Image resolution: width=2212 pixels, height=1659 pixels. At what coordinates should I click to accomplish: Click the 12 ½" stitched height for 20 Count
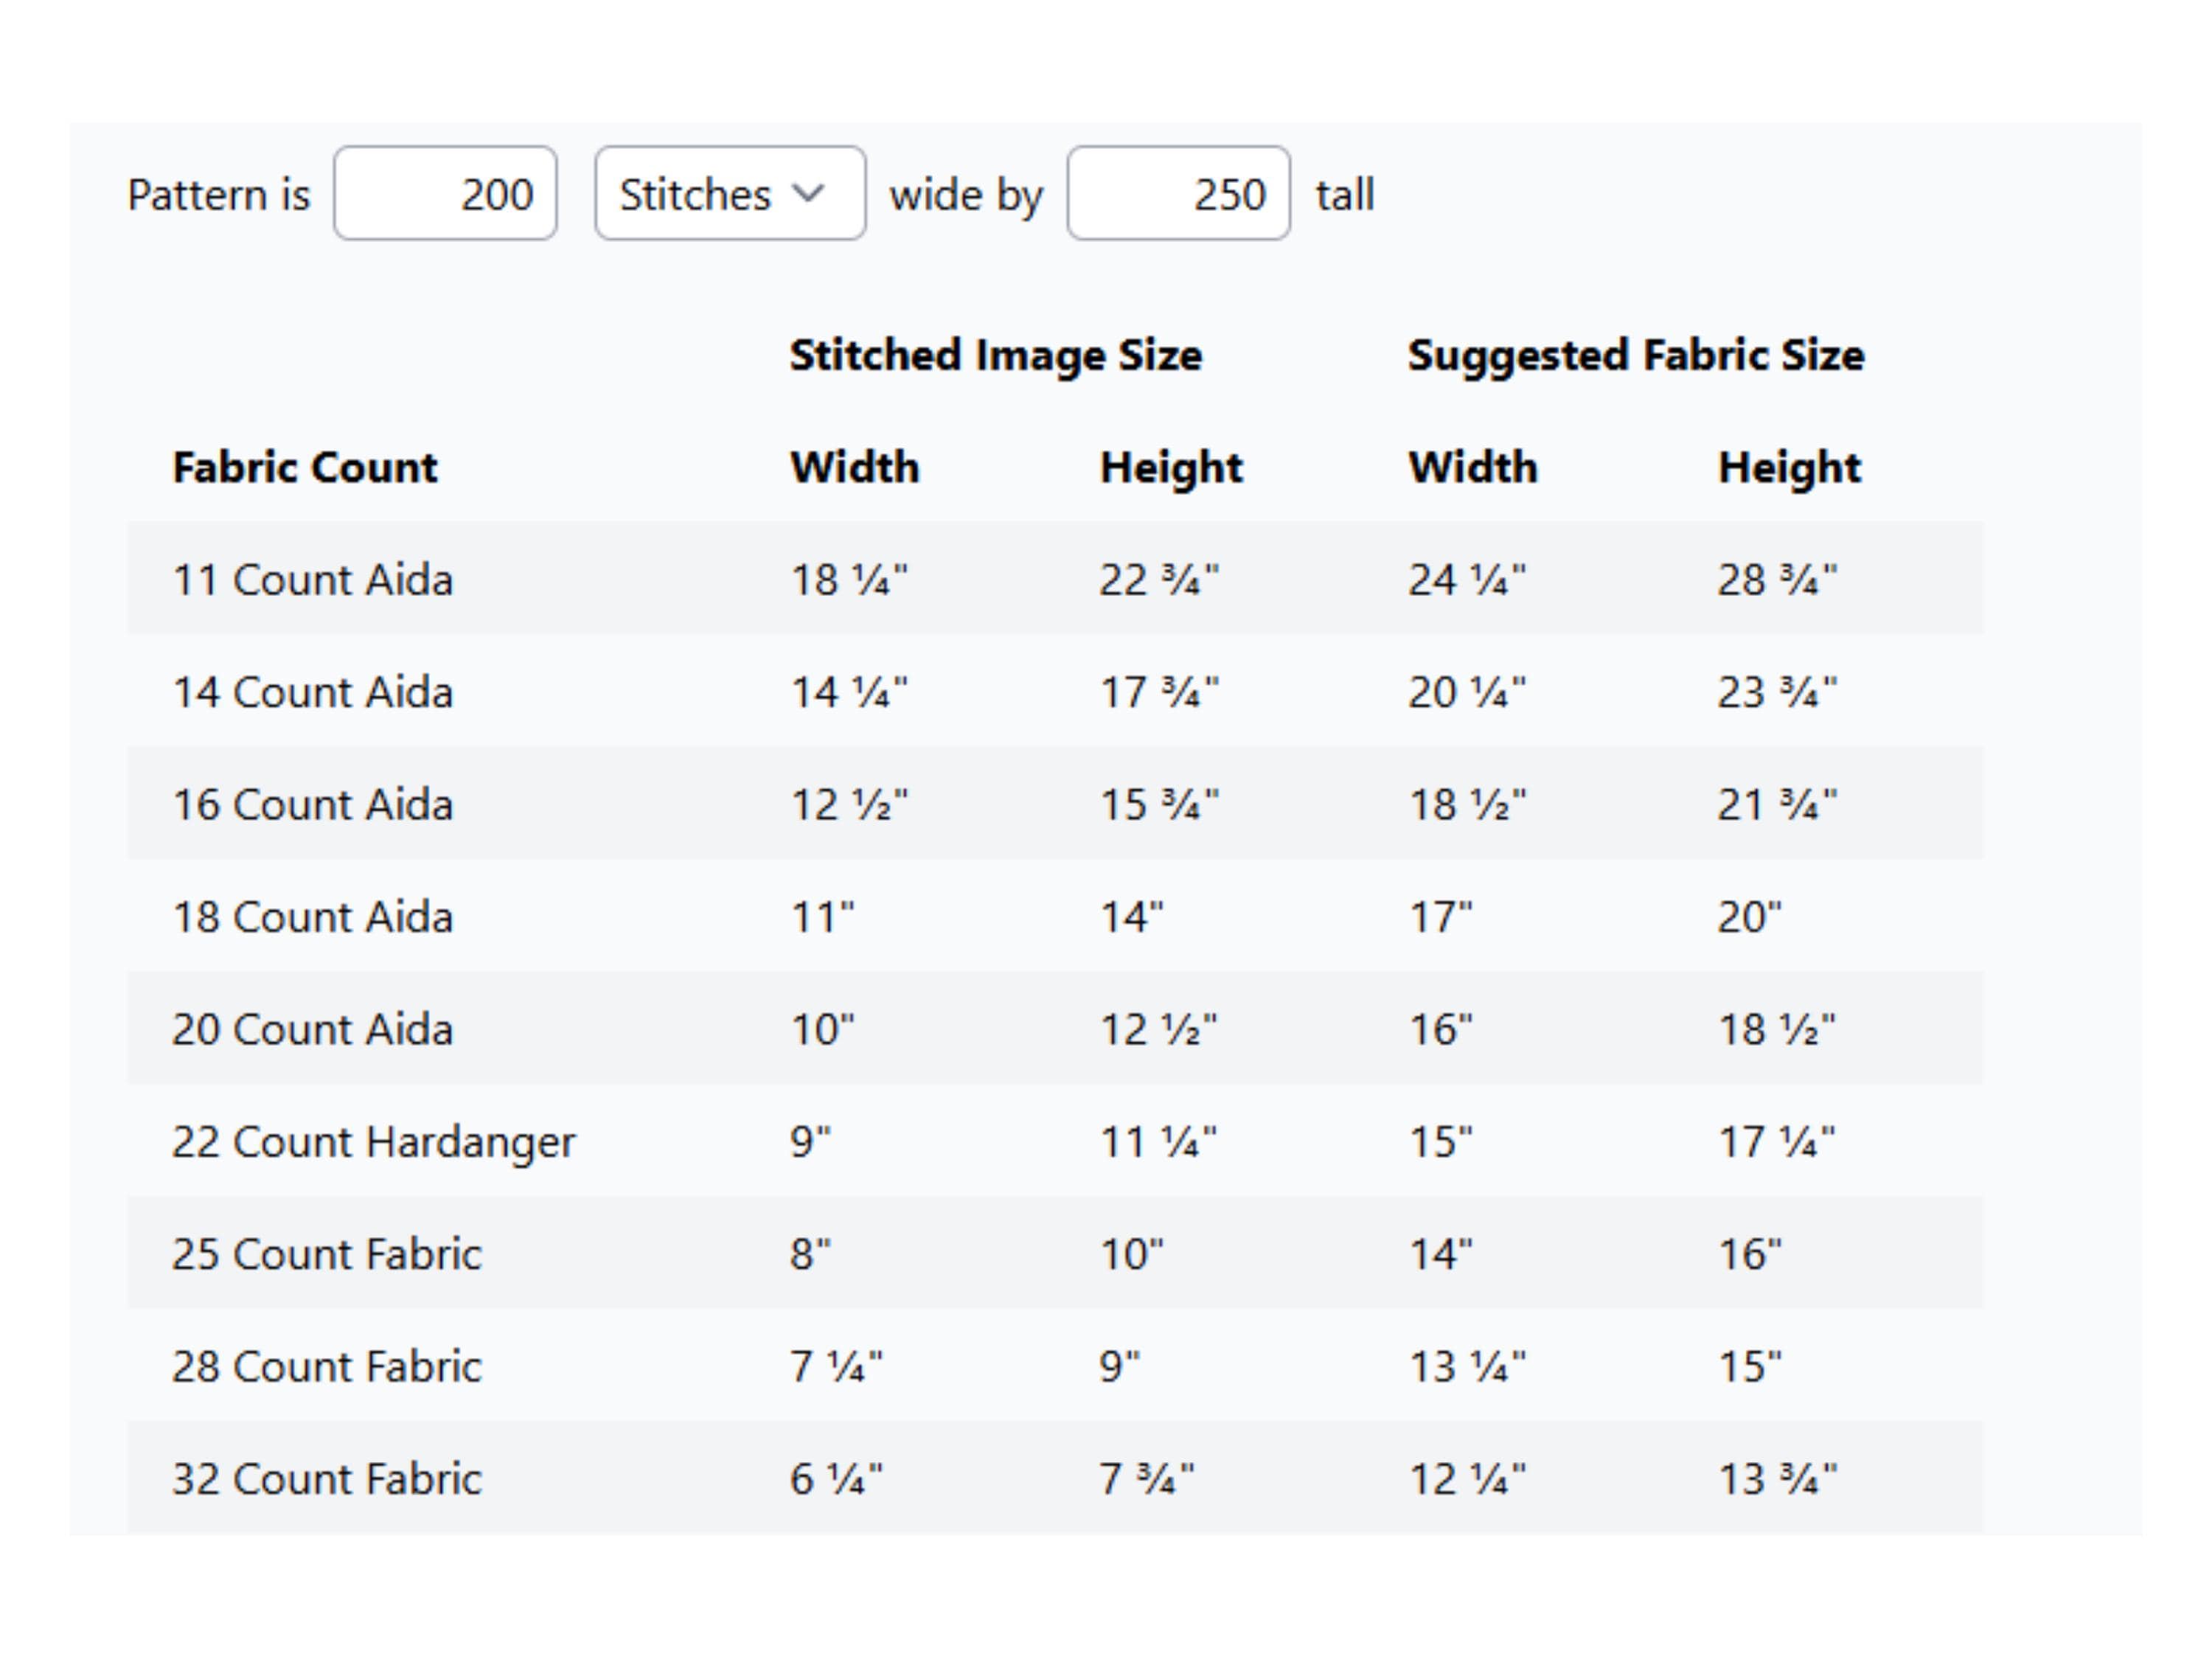[x=1158, y=1029]
